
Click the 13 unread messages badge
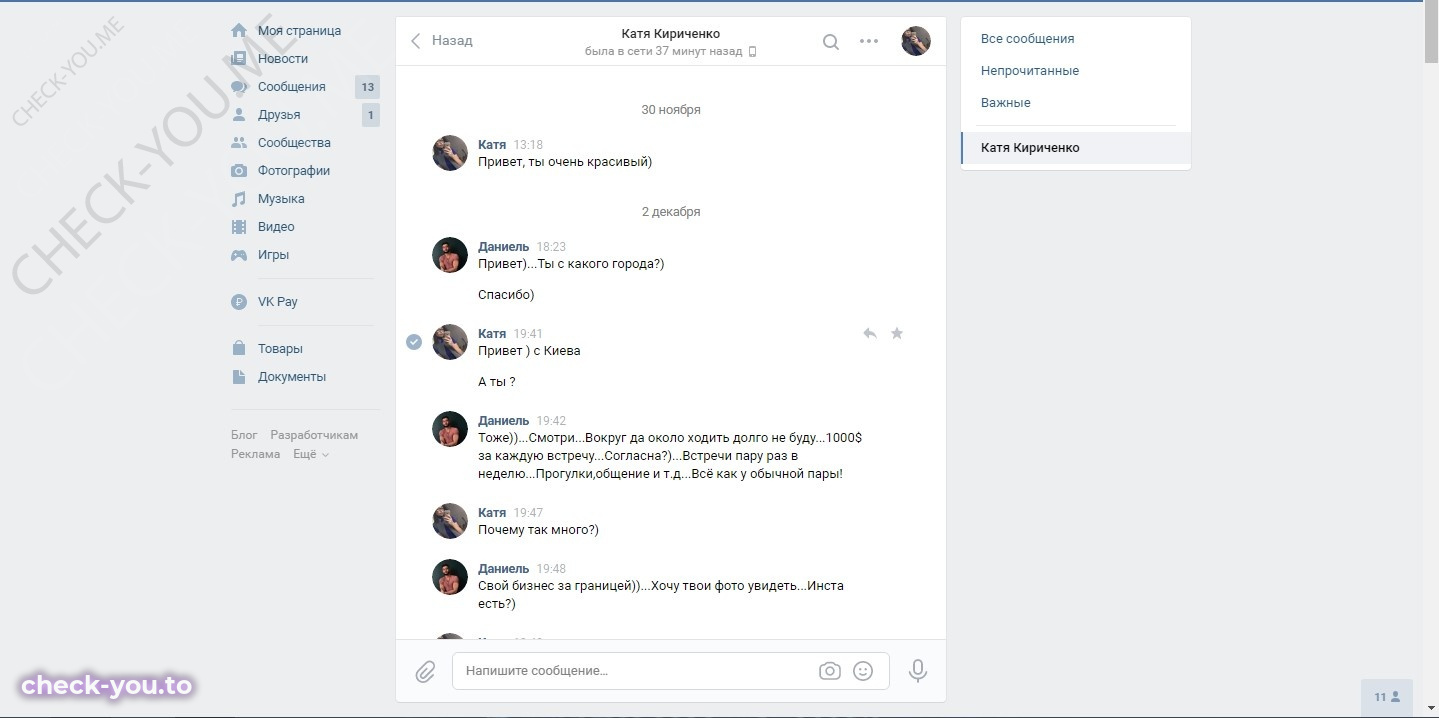(368, 87)
